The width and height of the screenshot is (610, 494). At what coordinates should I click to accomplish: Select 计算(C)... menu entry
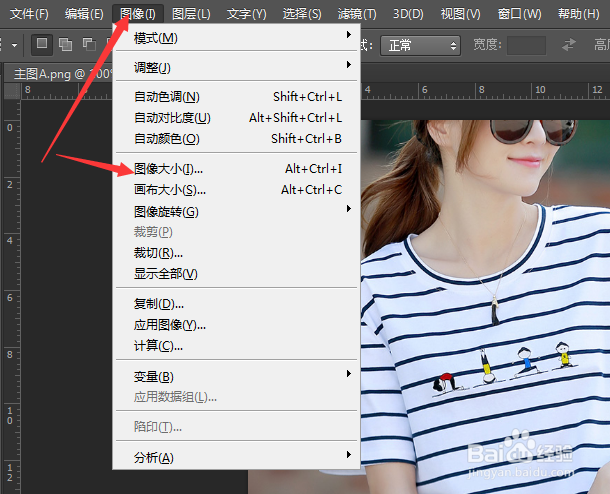click(237, 345)
